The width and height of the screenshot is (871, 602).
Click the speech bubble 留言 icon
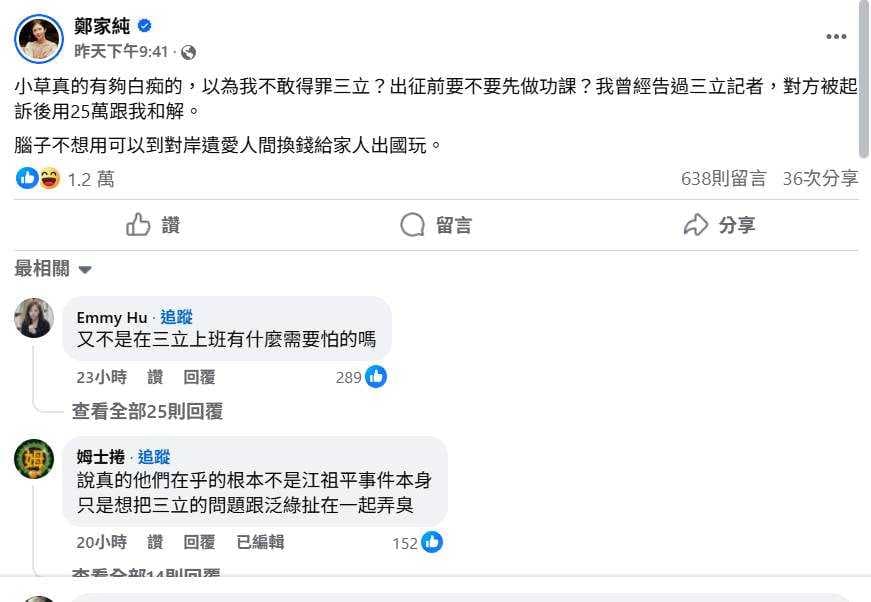tap(412, 225)
